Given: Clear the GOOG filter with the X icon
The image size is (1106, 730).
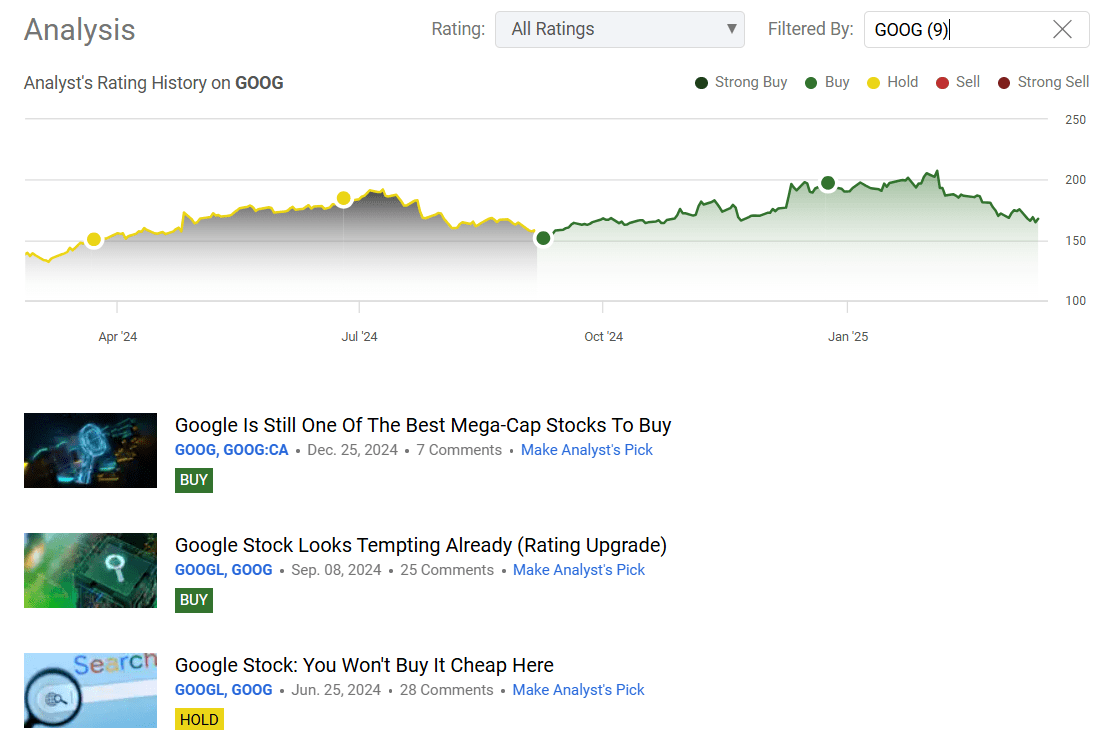Looking at the screenshot, I should click(x=1062, y=29).
